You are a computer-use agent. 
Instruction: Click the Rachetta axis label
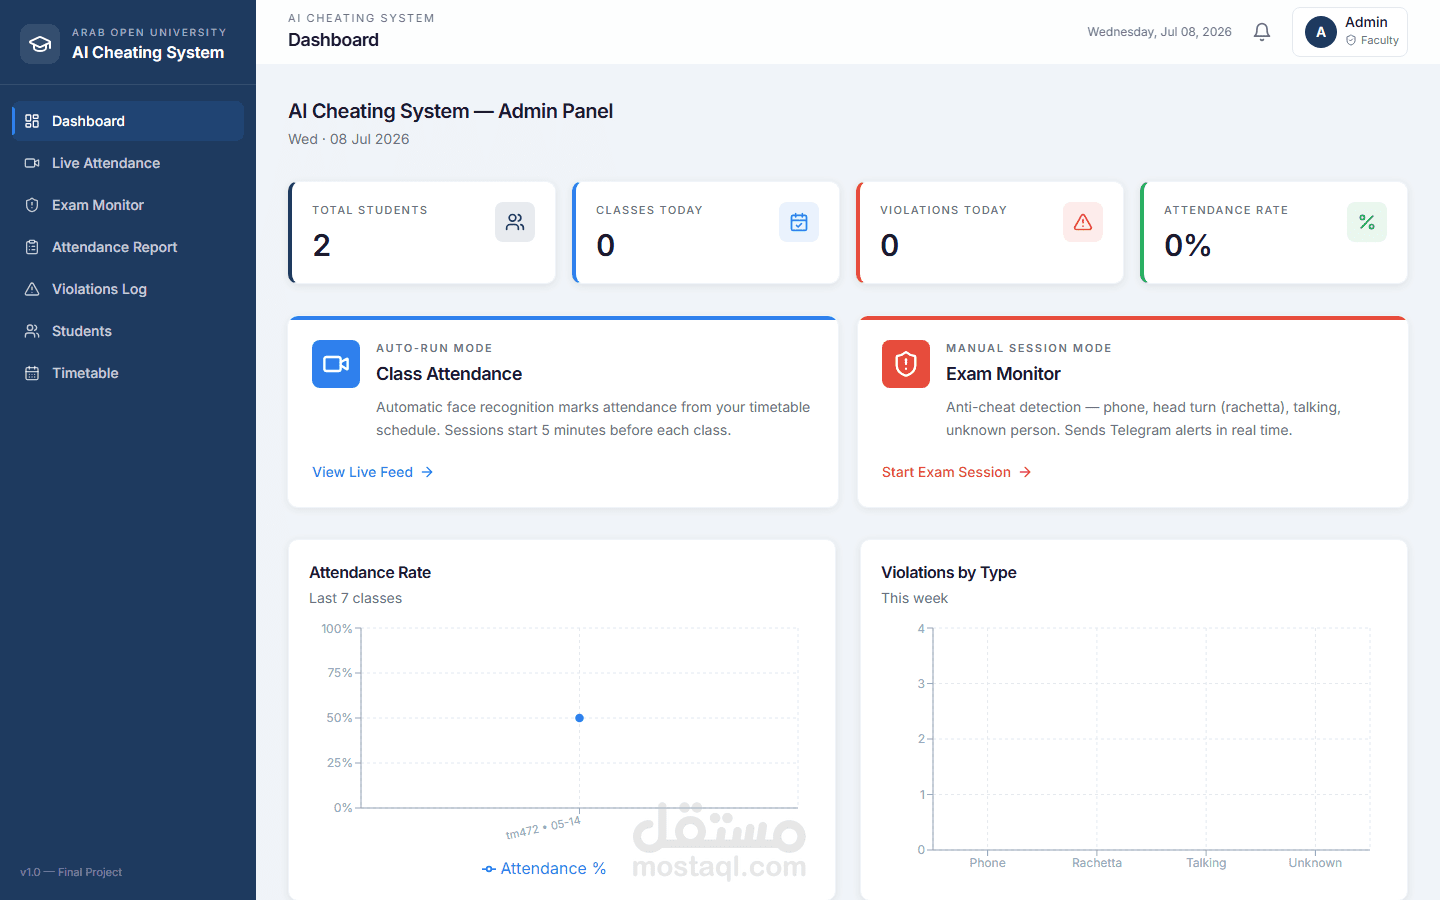[1097, 863]
